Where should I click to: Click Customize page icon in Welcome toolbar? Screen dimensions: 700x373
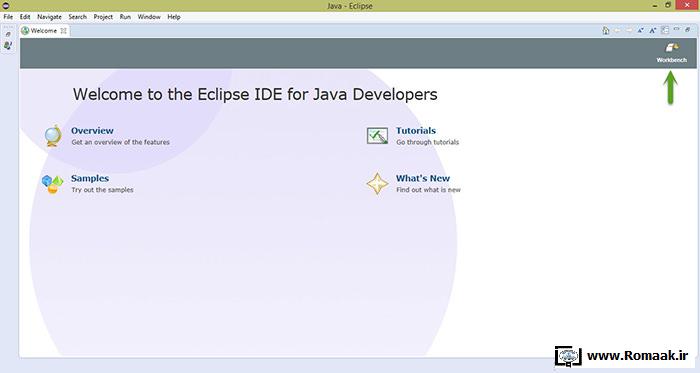665,30
